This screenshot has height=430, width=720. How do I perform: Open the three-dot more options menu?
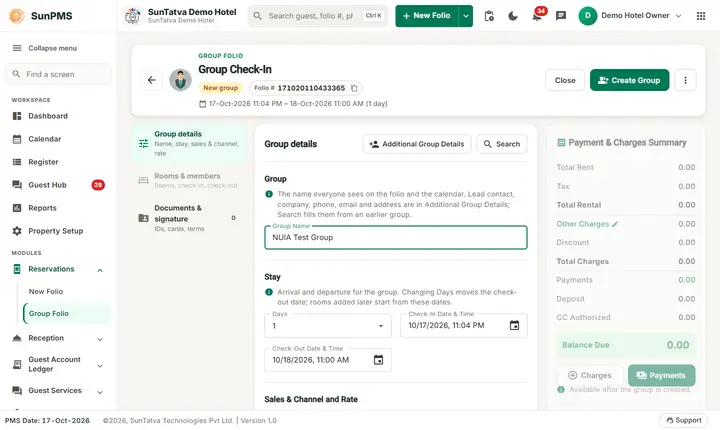685,80
